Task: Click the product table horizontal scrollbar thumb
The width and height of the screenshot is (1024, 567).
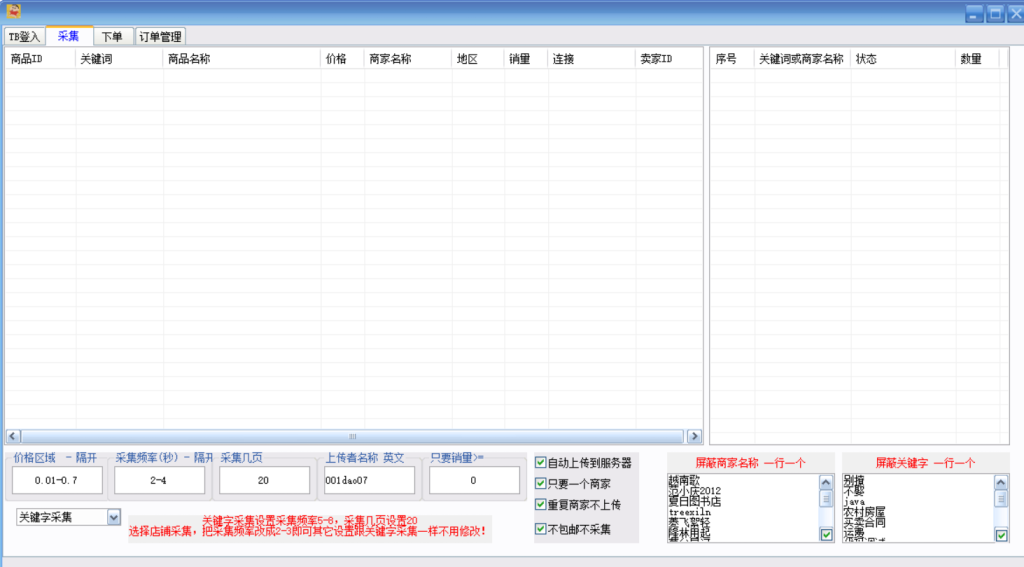Action: pyautogui.click(x=352, y=437)
